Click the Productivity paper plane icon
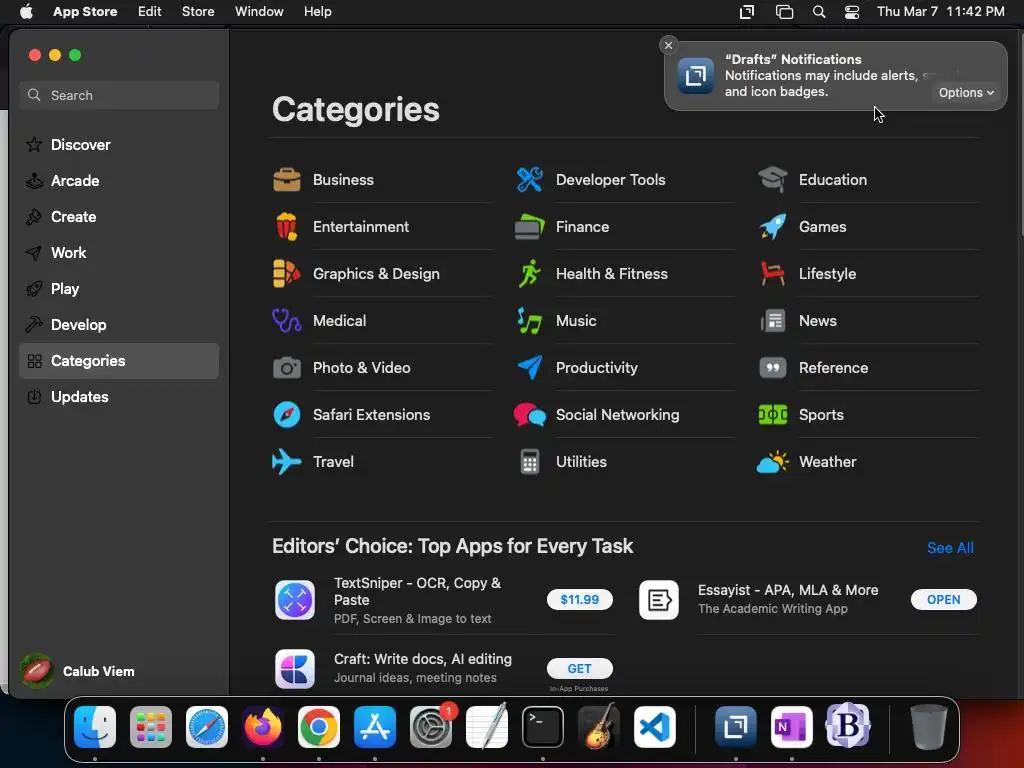The image size is (1024, 768). [x=530, y=368]
